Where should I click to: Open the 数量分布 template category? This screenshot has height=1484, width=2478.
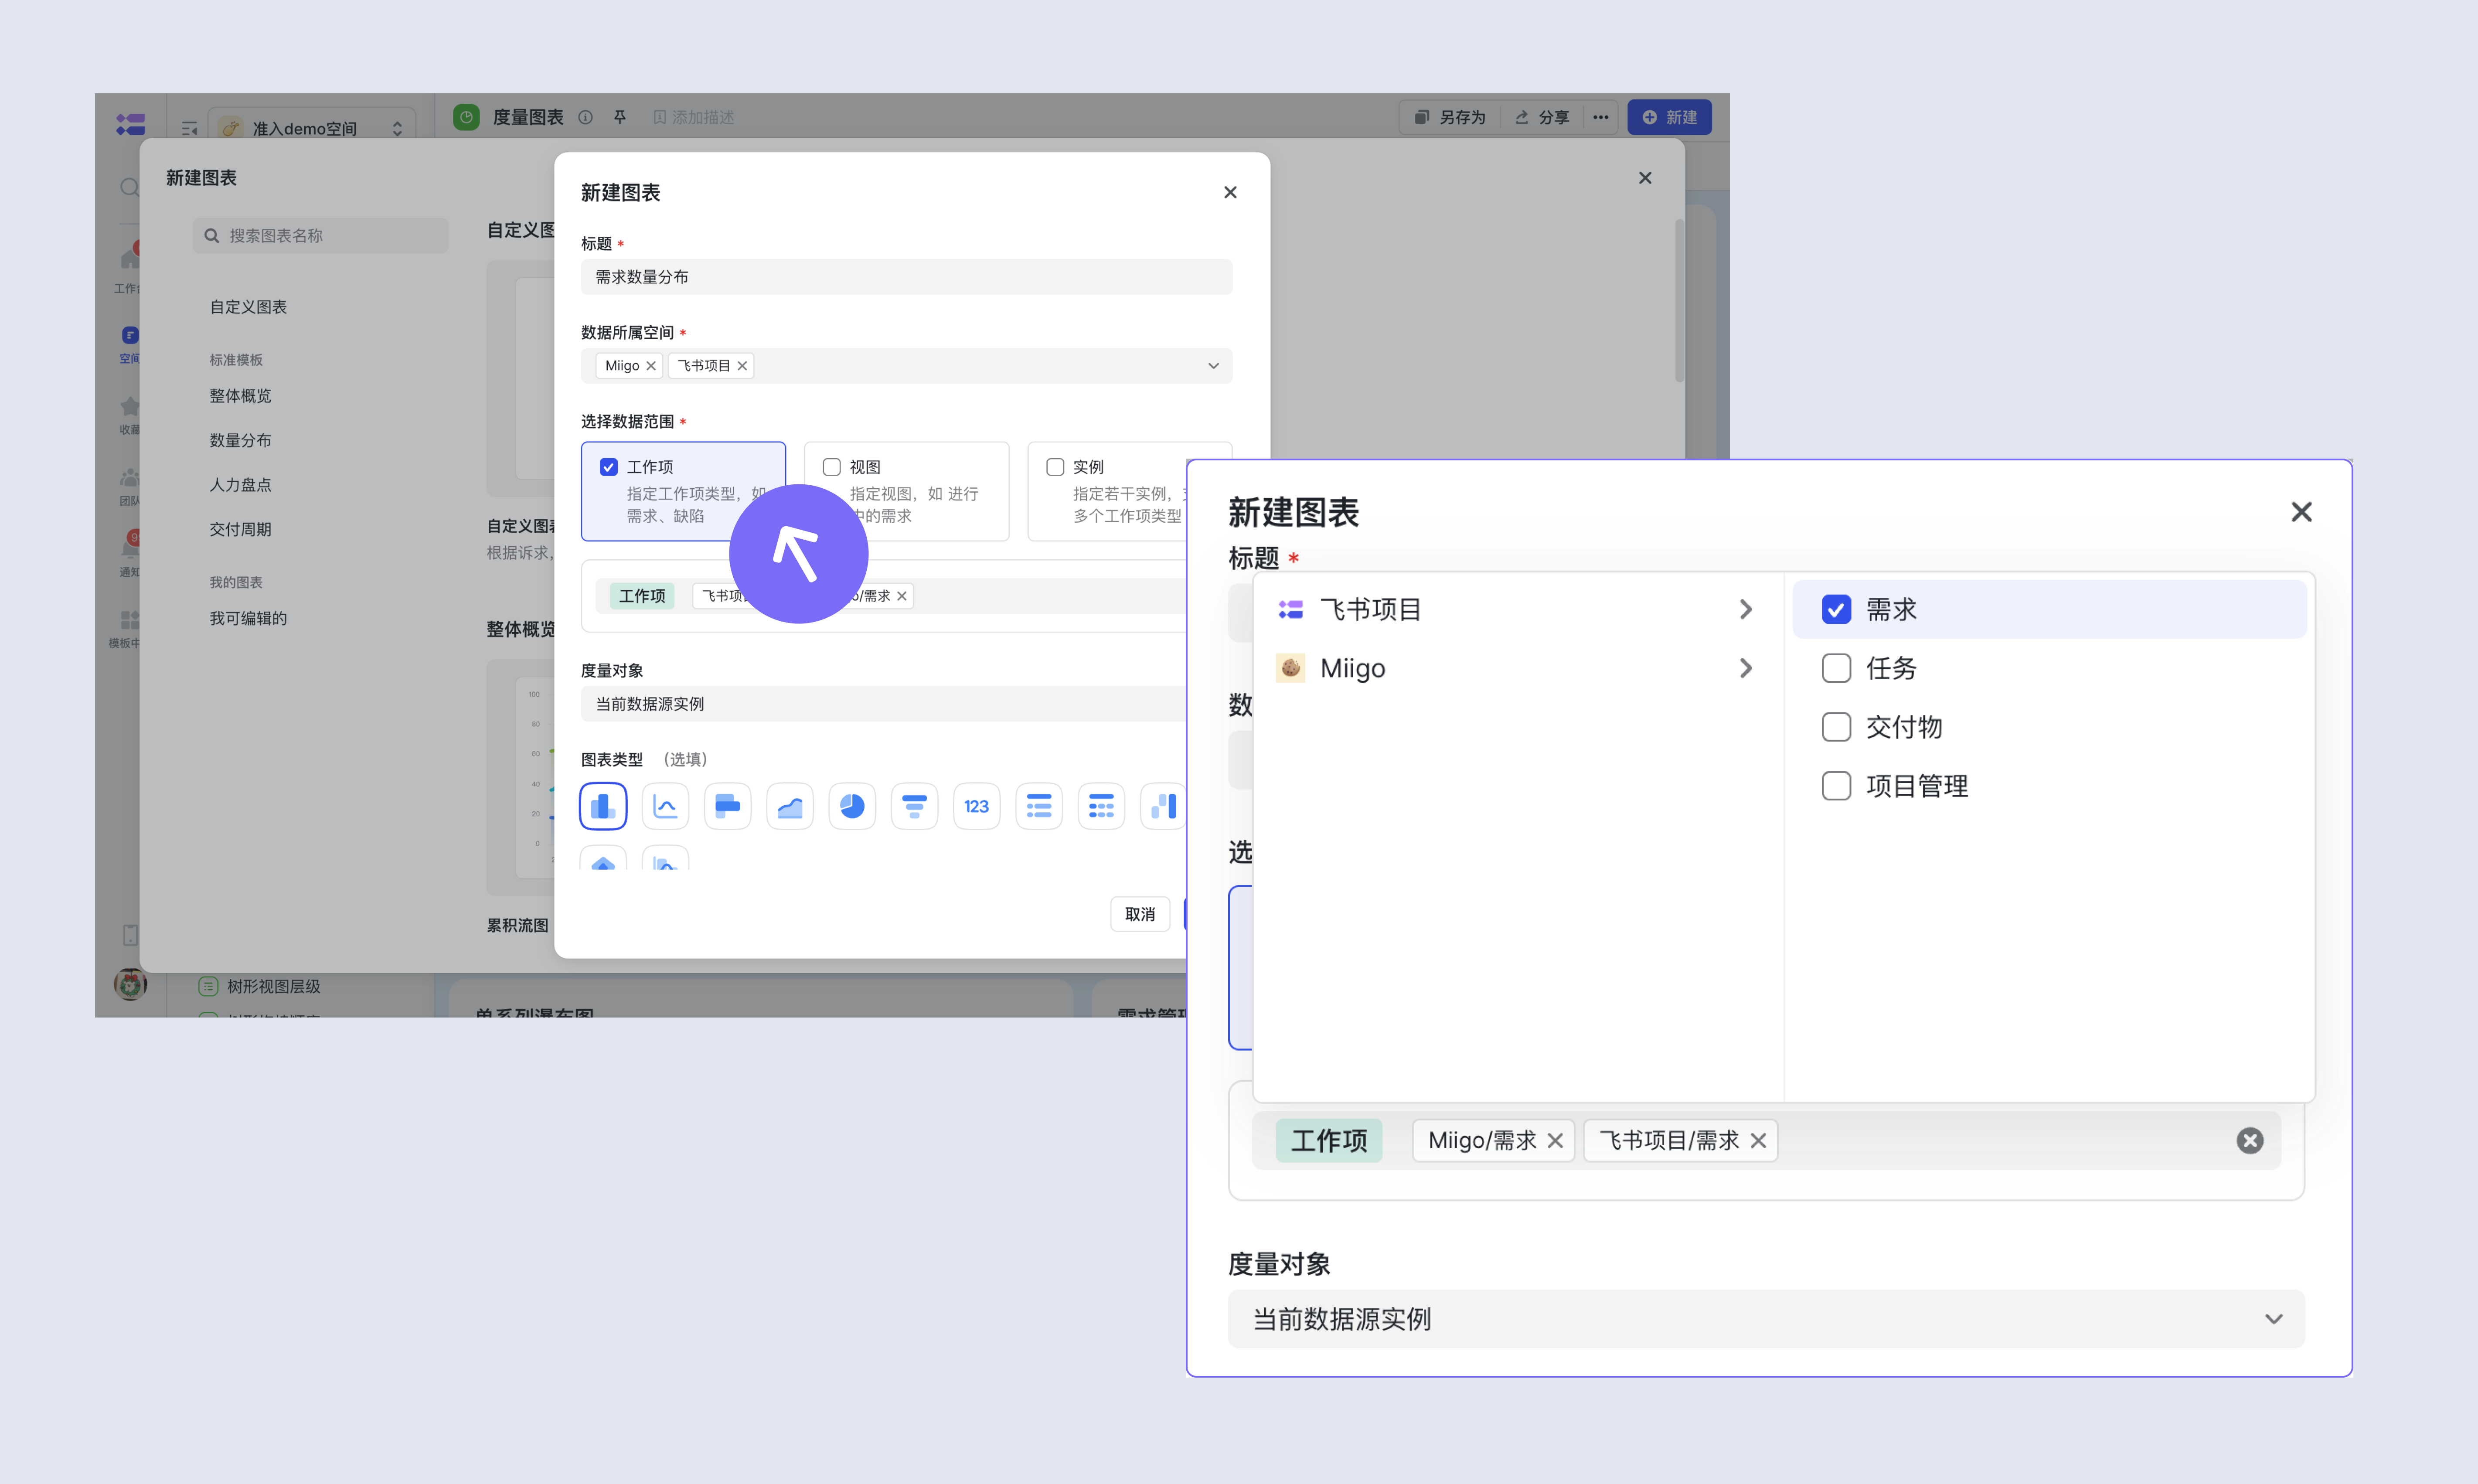pyautogui.click(x=240, y=440)
